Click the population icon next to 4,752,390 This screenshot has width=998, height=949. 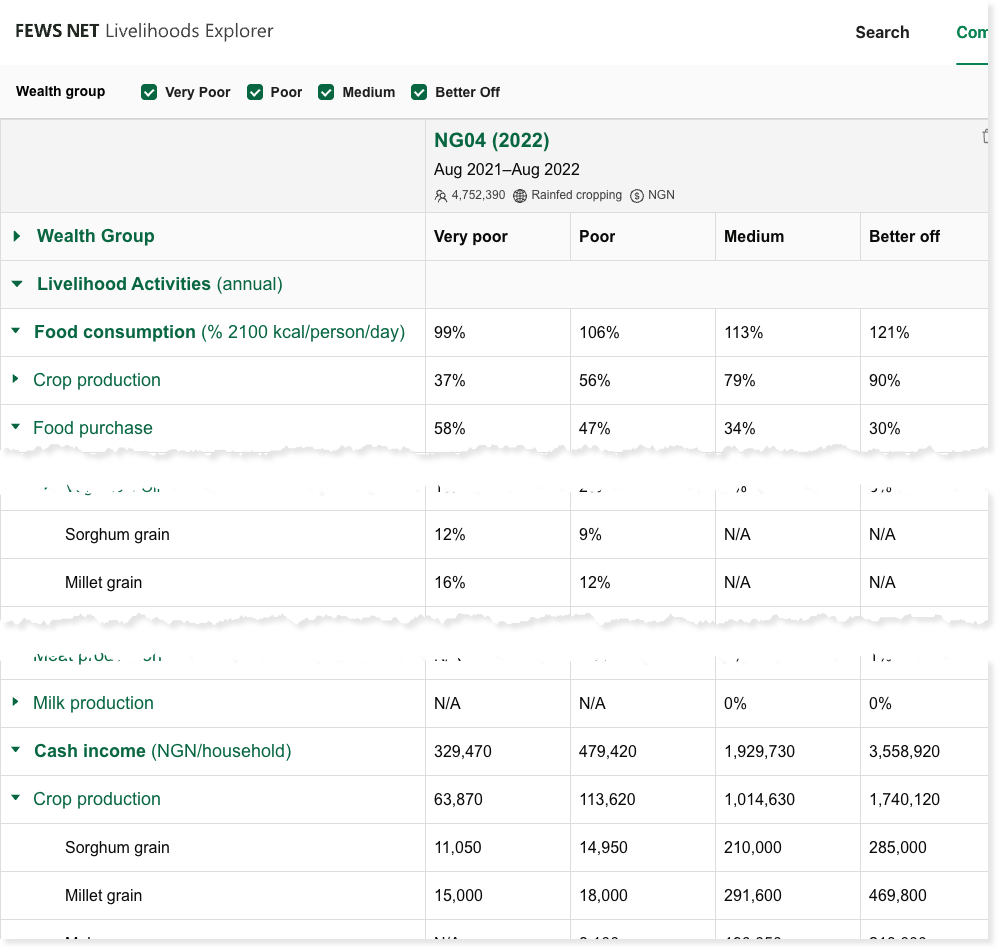point(440,195)
